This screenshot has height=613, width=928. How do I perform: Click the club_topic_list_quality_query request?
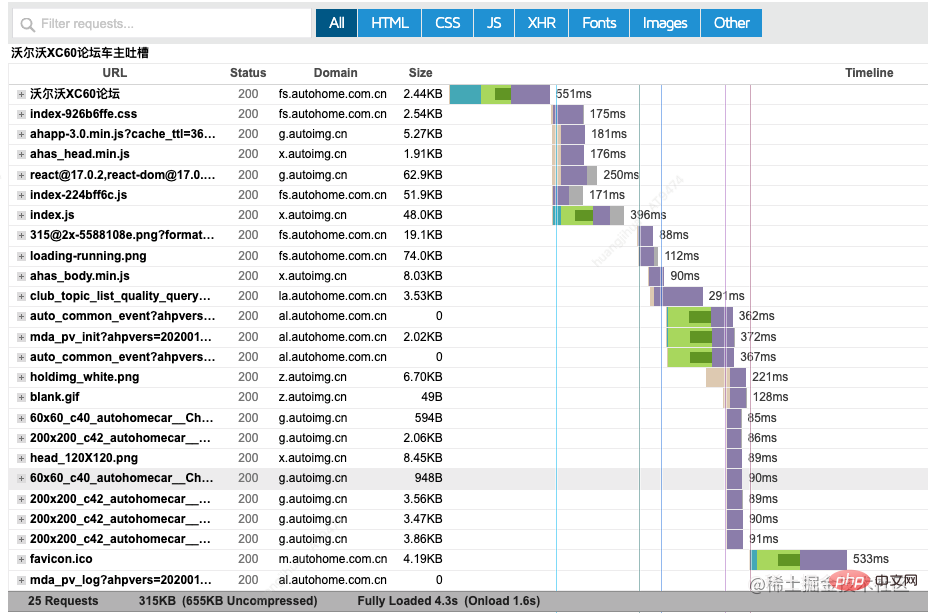pyautogui.click(x=120, y=296)
